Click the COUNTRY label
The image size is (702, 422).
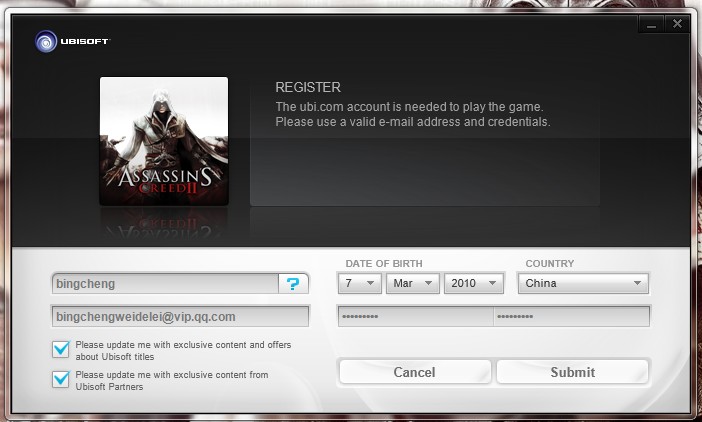550,264
